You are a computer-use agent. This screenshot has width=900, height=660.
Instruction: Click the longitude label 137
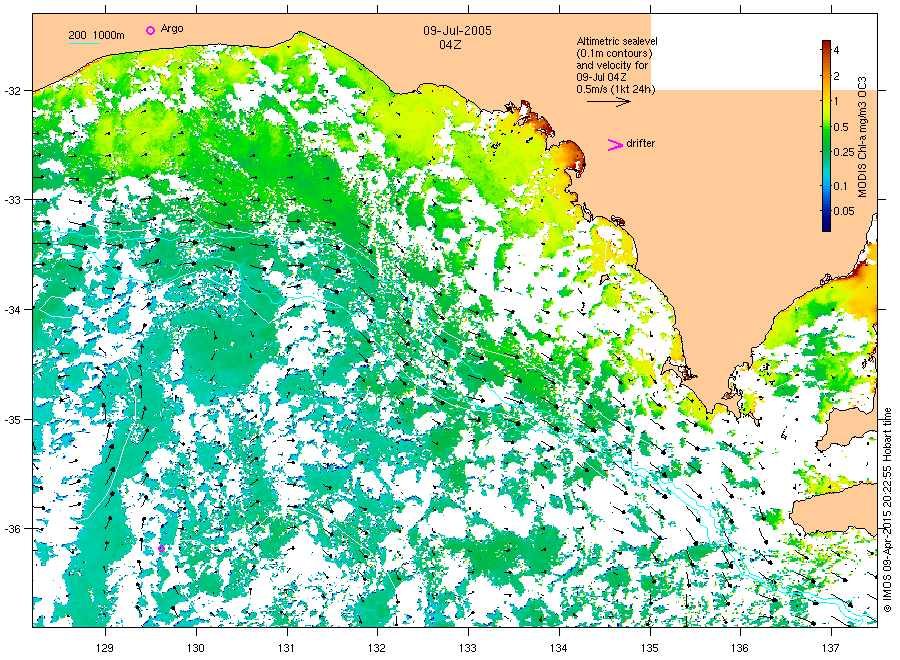point(831,649)
